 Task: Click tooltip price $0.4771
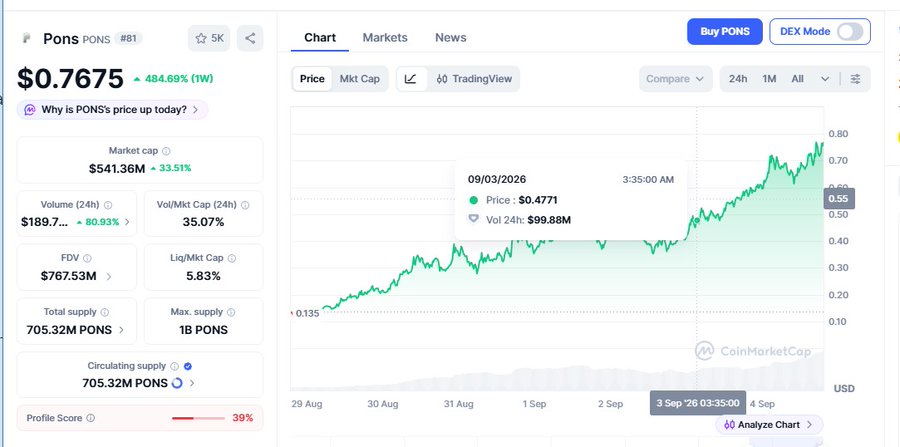point(538,200)
